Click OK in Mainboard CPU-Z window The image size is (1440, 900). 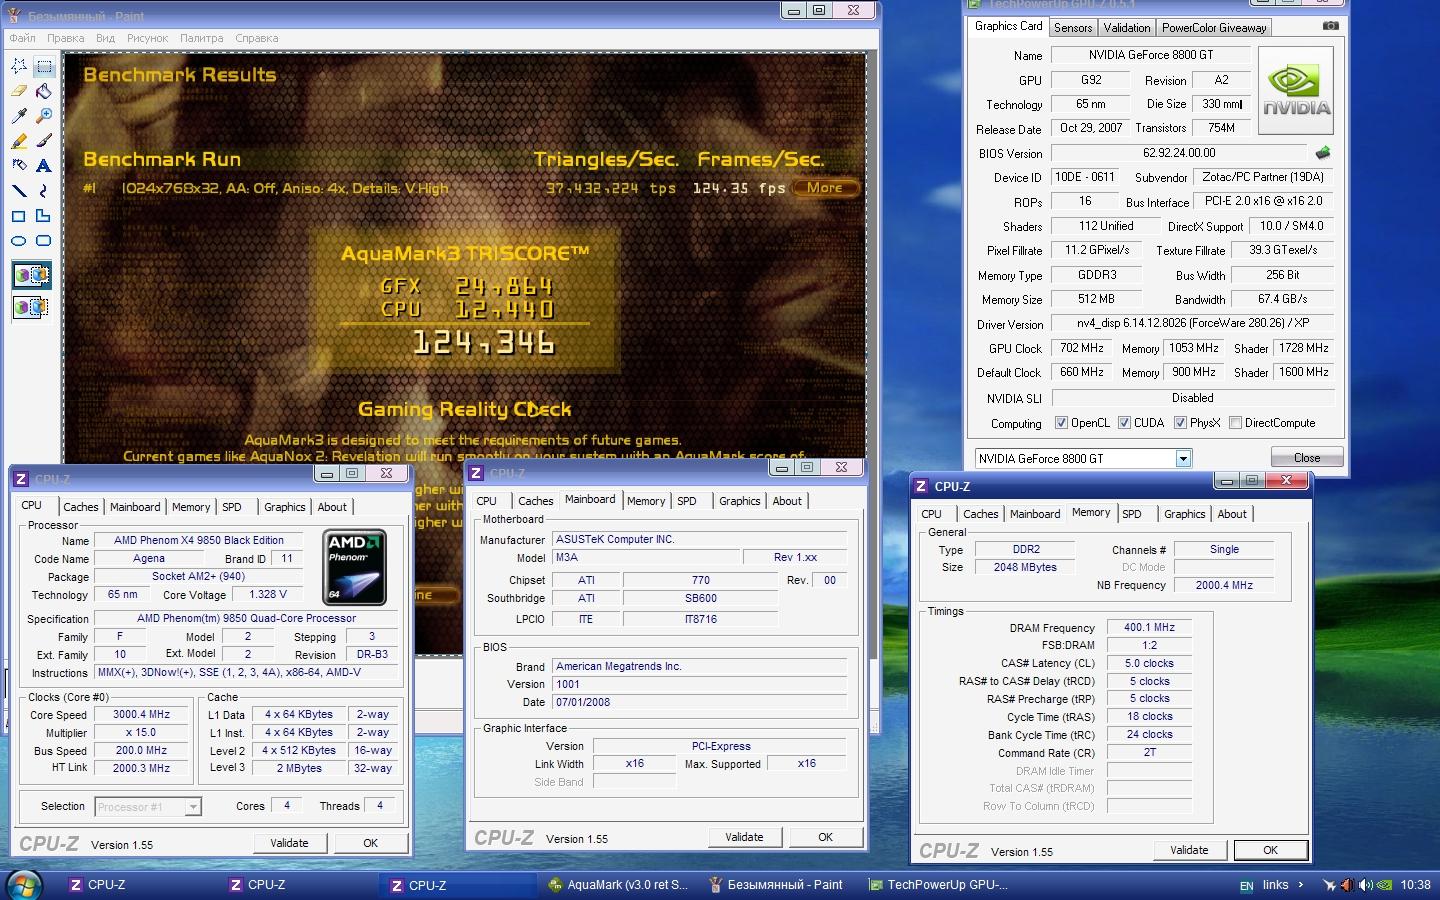click(x=825, y=837)
